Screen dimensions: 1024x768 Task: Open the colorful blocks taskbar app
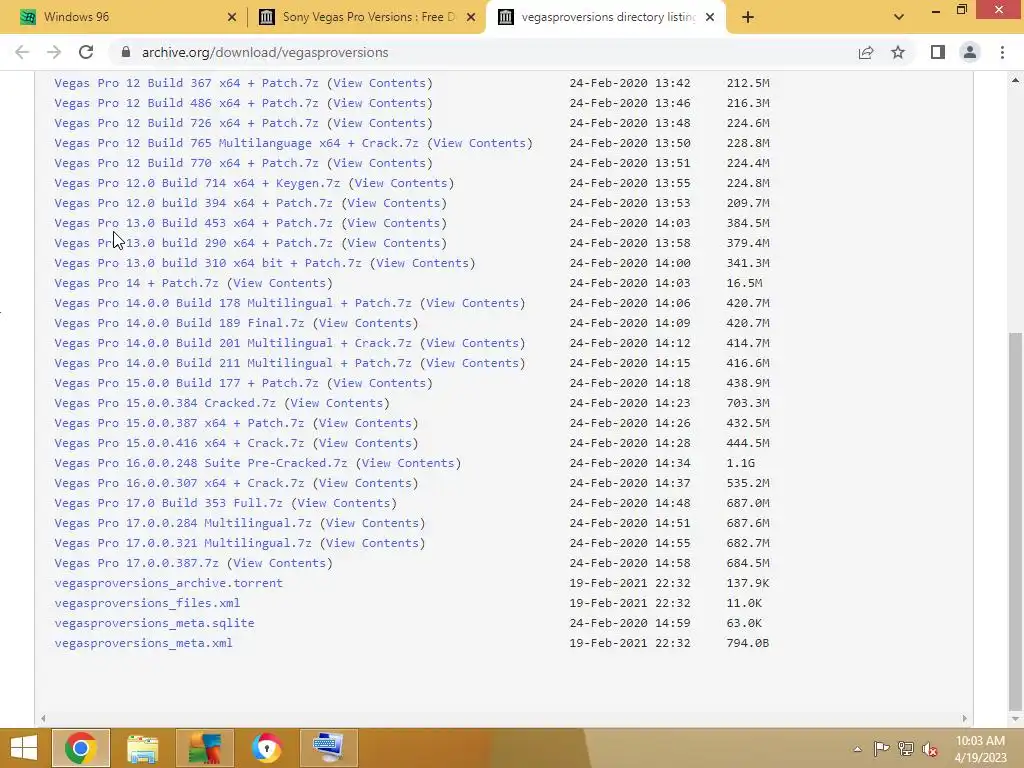click(204, 748)
